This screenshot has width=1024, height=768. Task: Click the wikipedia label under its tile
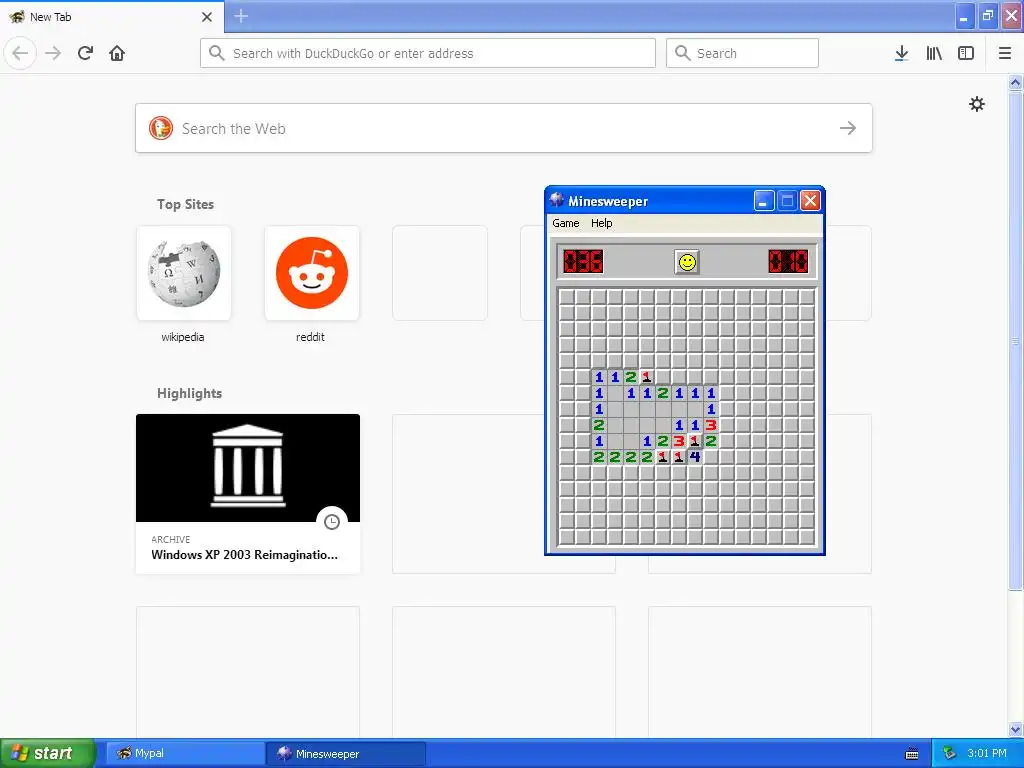click(183, 337)
